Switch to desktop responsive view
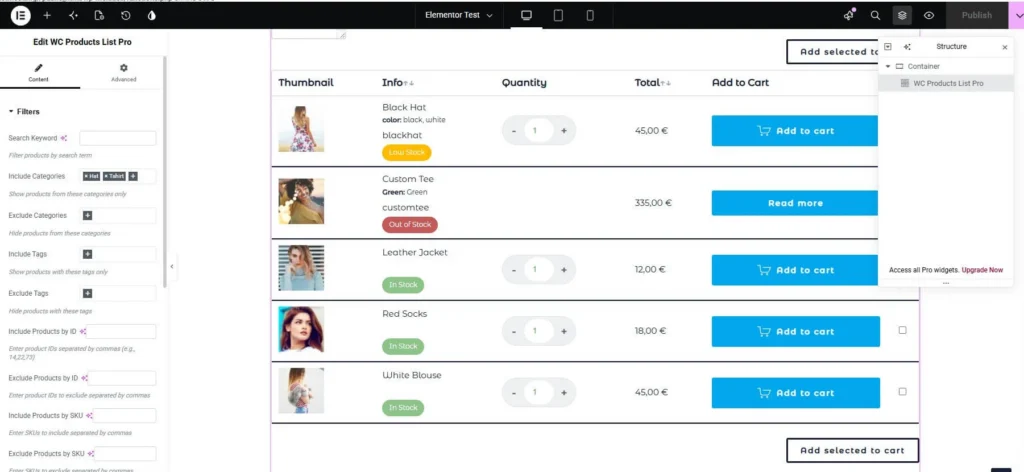The height and width of the screenshot is (472, 1024). [526, 15]
